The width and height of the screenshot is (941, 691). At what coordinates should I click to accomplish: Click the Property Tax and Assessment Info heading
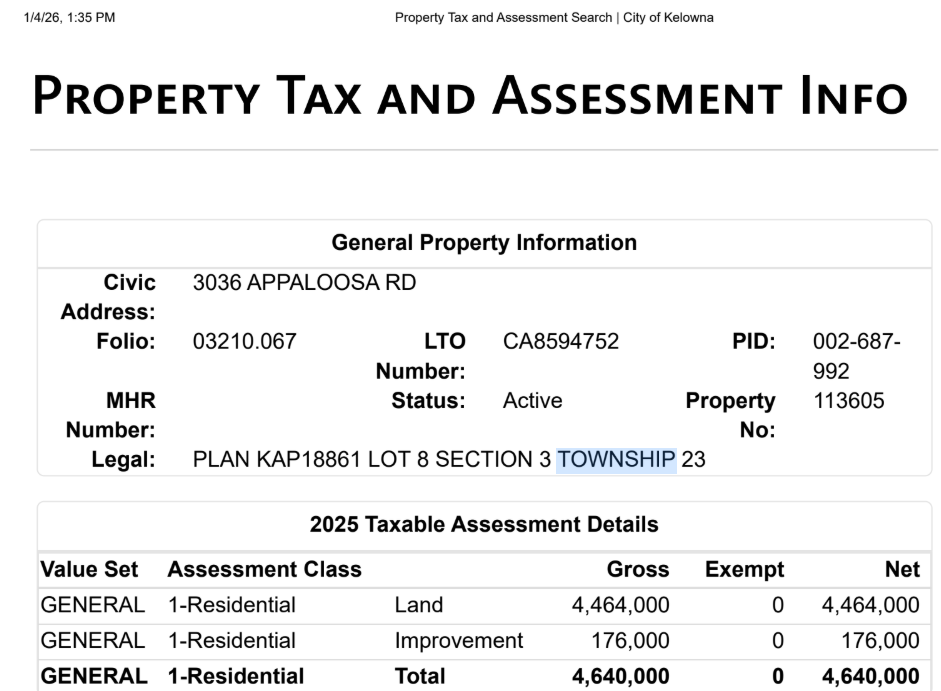pos(470,96)
